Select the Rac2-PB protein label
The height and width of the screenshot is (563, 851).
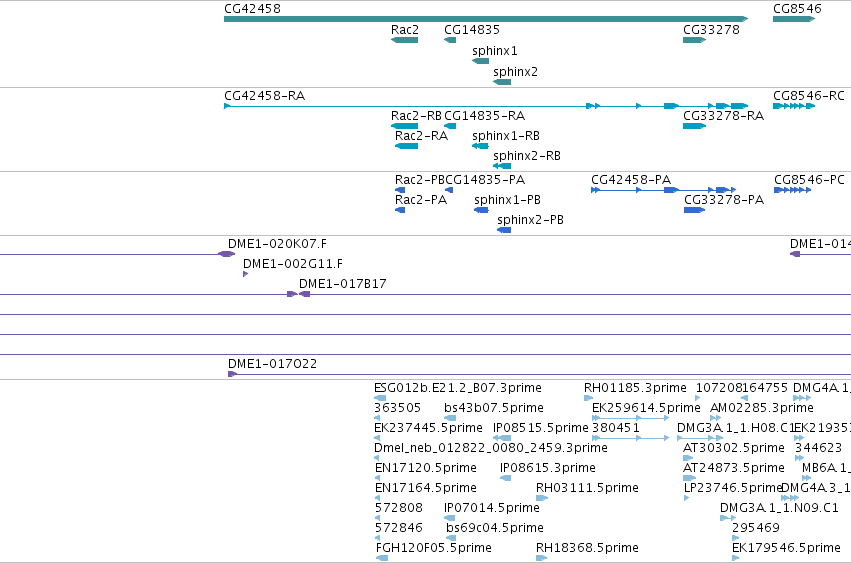pyautogui.click(x=420, y=180)
